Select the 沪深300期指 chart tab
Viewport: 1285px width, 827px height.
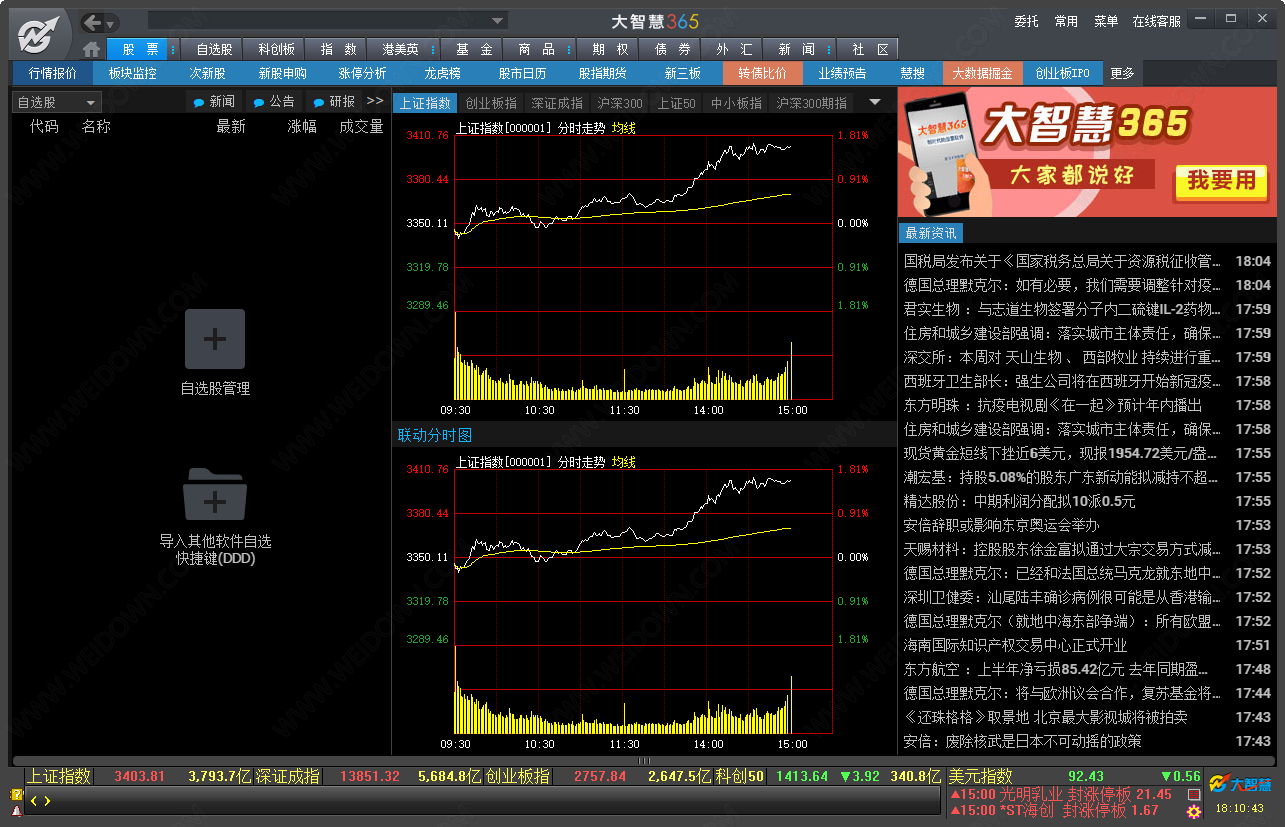pyautogui.click(x=811, y=103)
